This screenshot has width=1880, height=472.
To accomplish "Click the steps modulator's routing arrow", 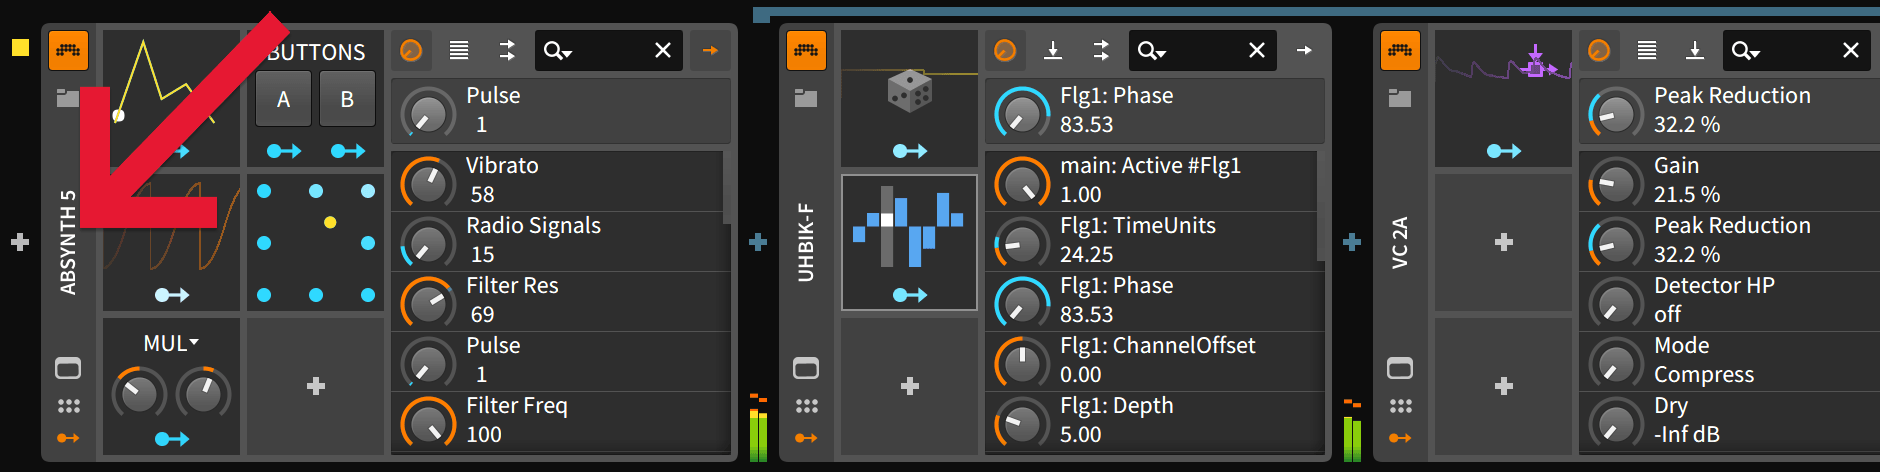I will (910, 295).
